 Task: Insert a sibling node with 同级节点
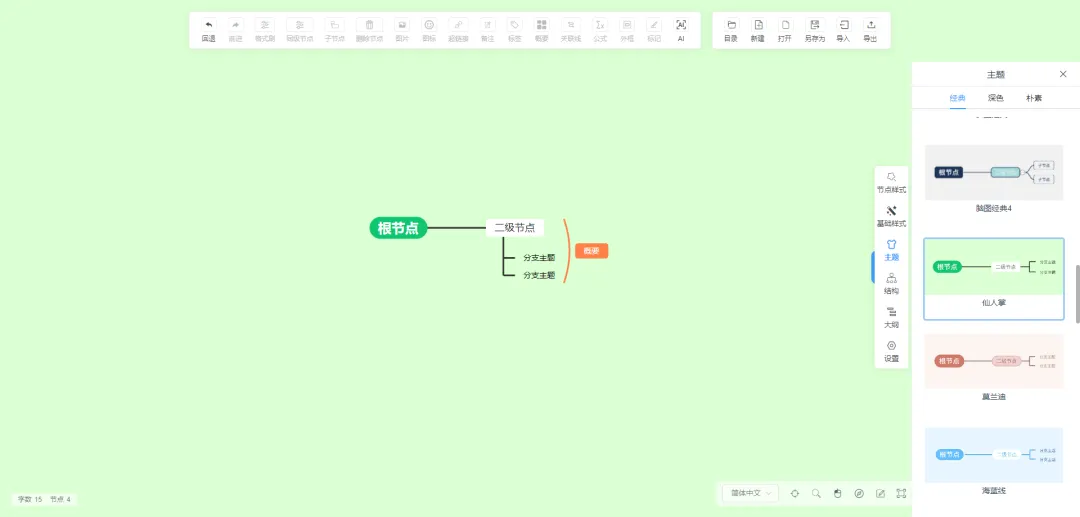(x=300, y=25)
